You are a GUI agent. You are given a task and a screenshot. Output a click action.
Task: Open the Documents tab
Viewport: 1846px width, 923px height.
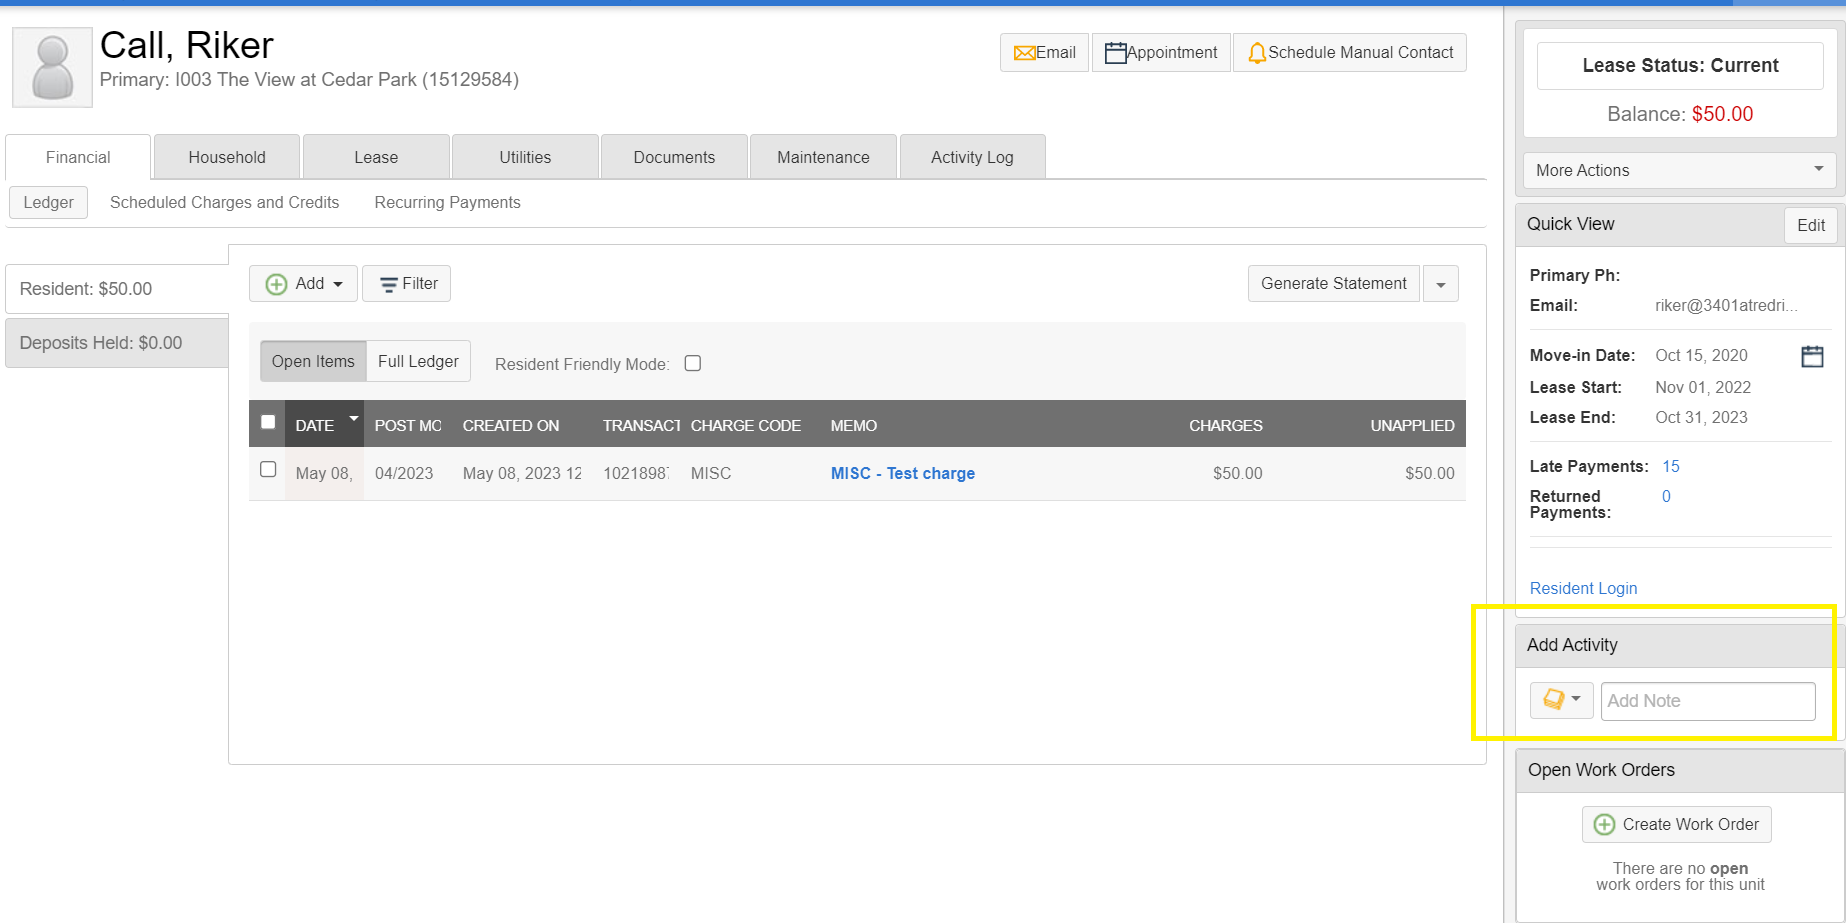point(674,157)
